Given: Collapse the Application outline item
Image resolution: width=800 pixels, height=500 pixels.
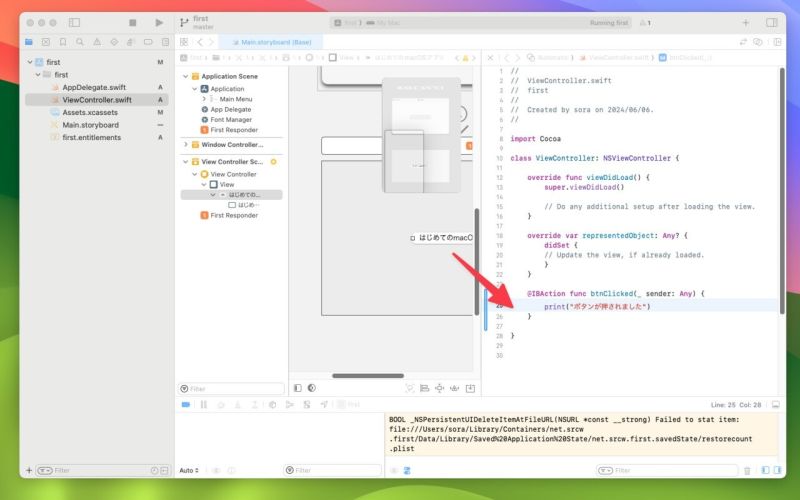Looking at the screenshot, I should (195, 89).
